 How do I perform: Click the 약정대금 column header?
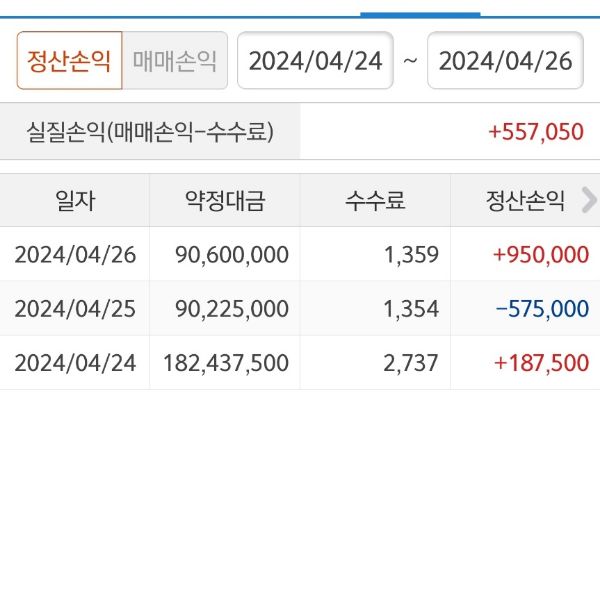pos(225,201)
